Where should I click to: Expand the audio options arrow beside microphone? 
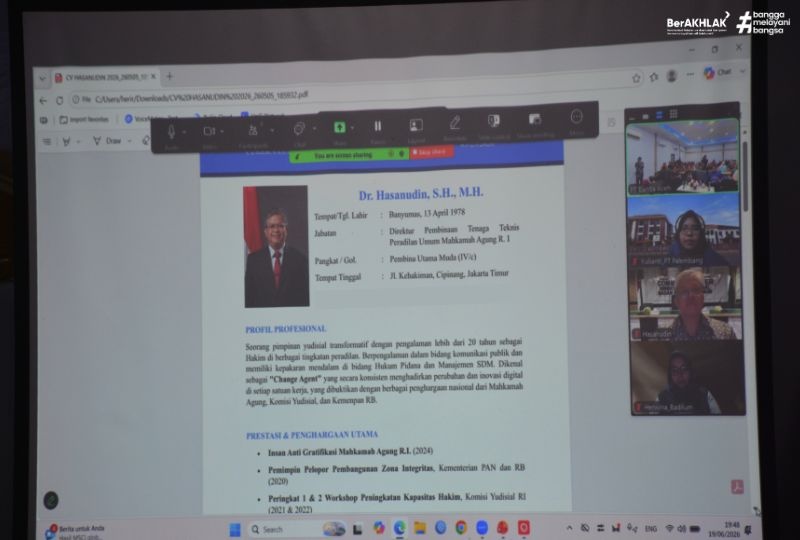(184, 132)
